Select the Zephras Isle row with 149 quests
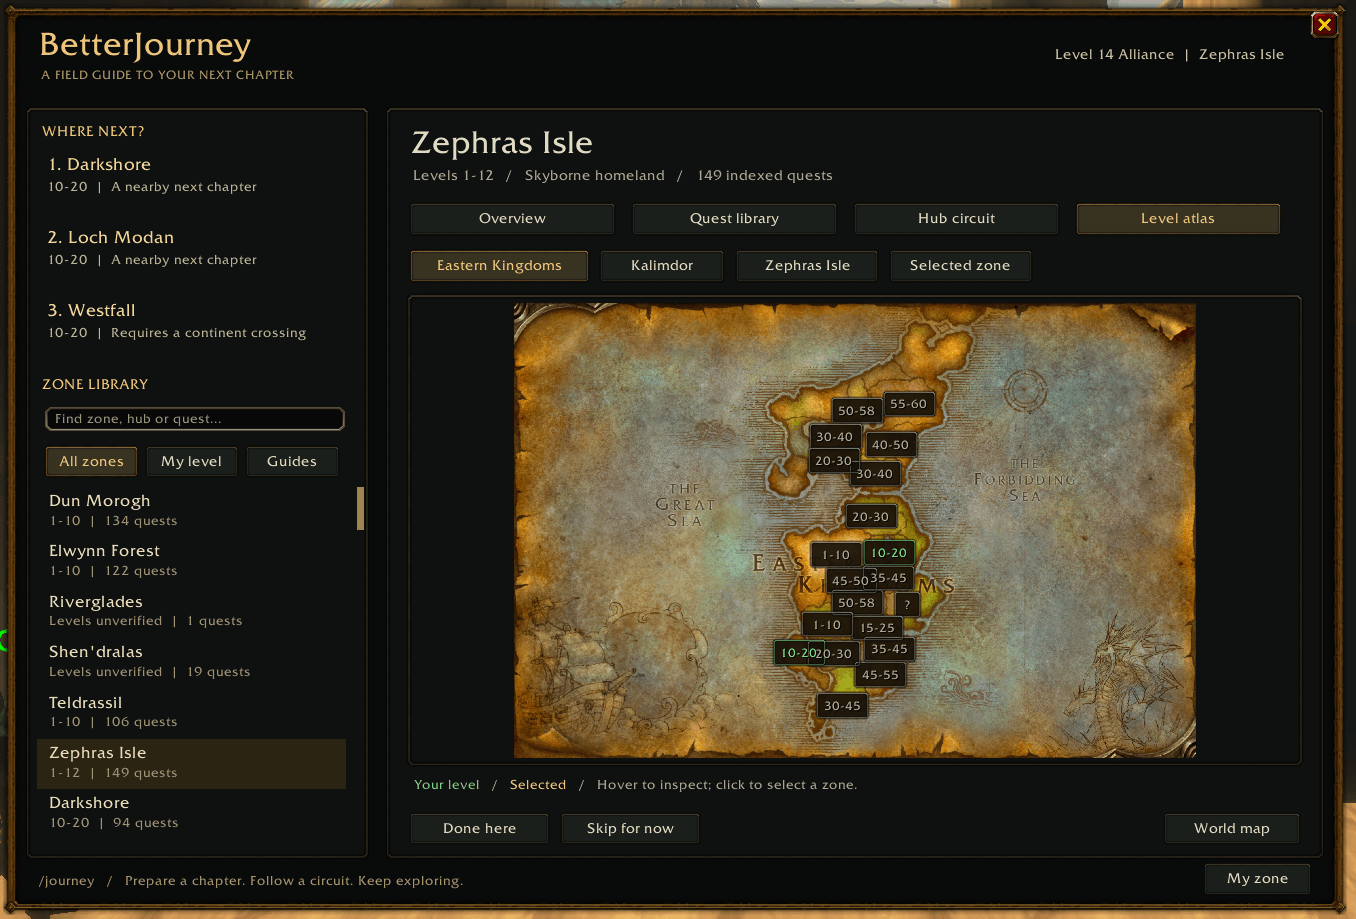This screenshot has height=919, width=1356. (x=191, y=763)
